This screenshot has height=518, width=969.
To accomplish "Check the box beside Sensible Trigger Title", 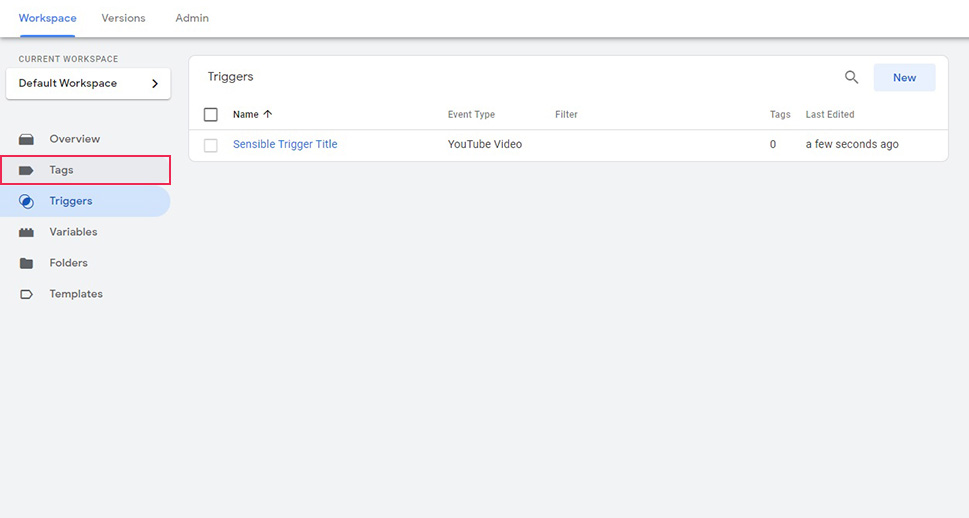I will 211,145.
